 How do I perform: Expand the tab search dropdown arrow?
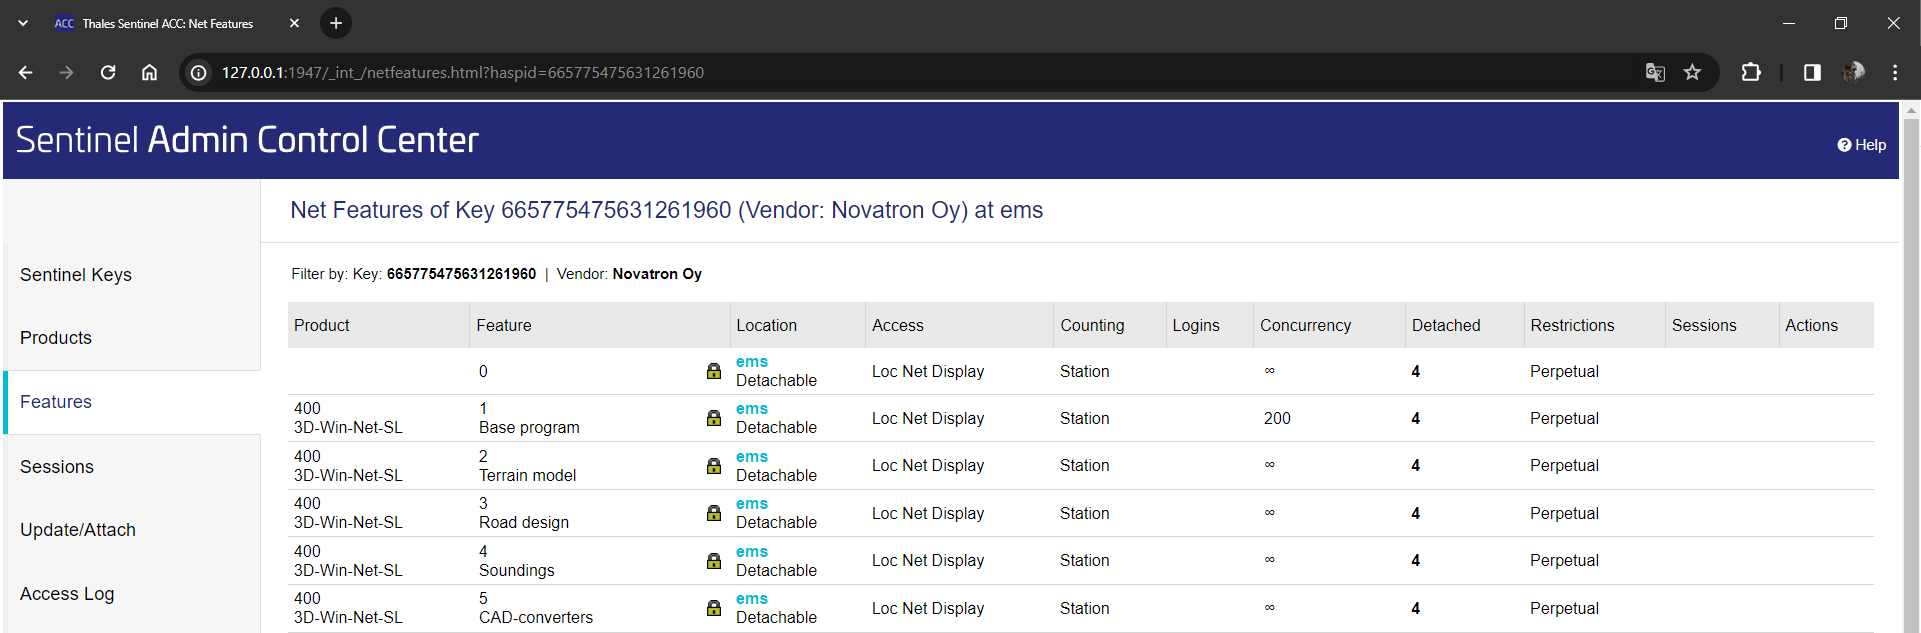click(23, 23)
